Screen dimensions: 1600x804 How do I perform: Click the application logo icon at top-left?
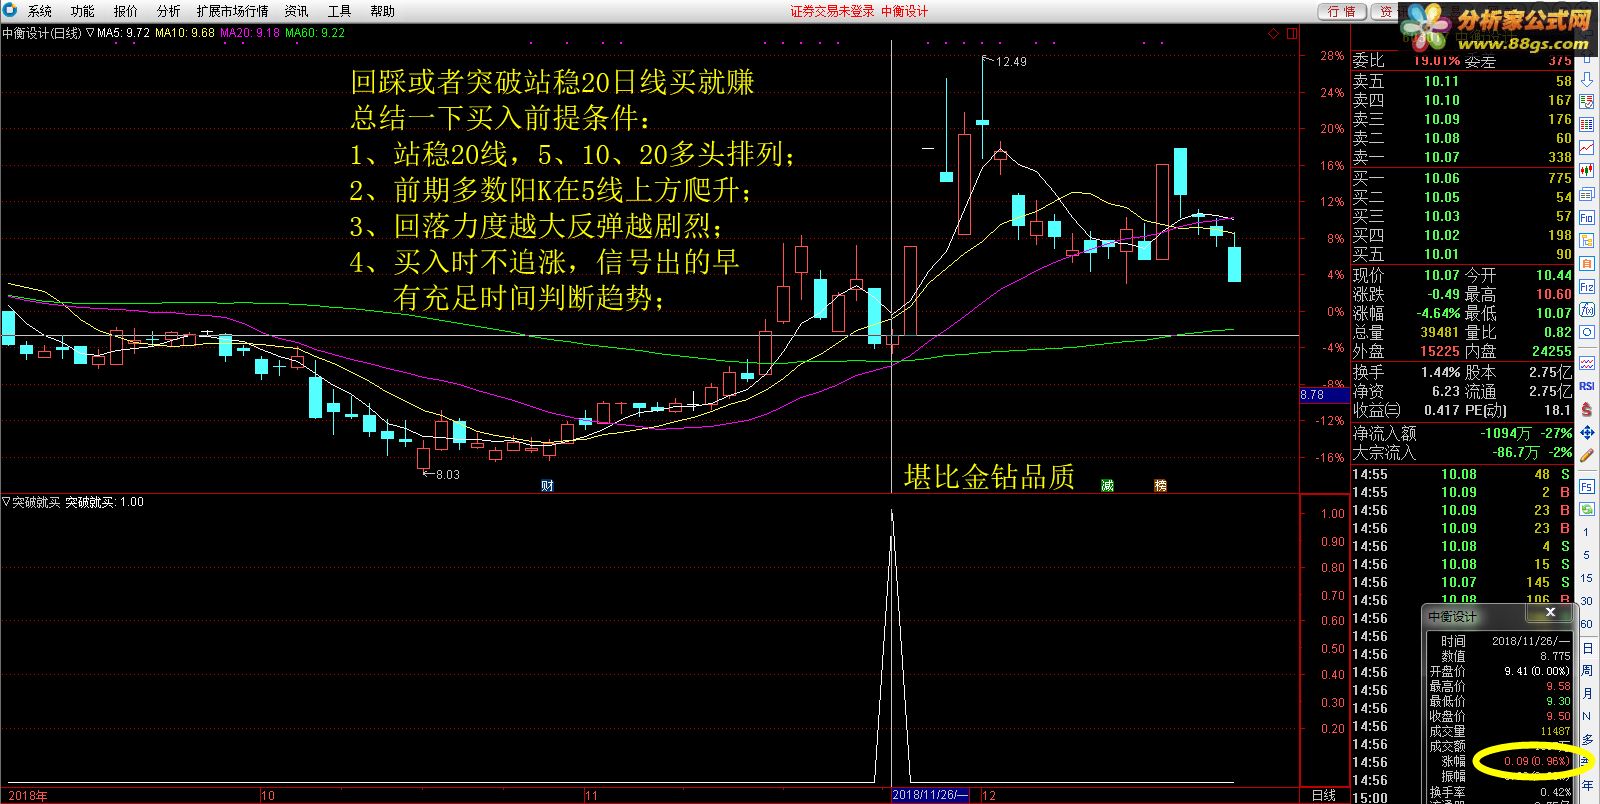tap(10, 11)
